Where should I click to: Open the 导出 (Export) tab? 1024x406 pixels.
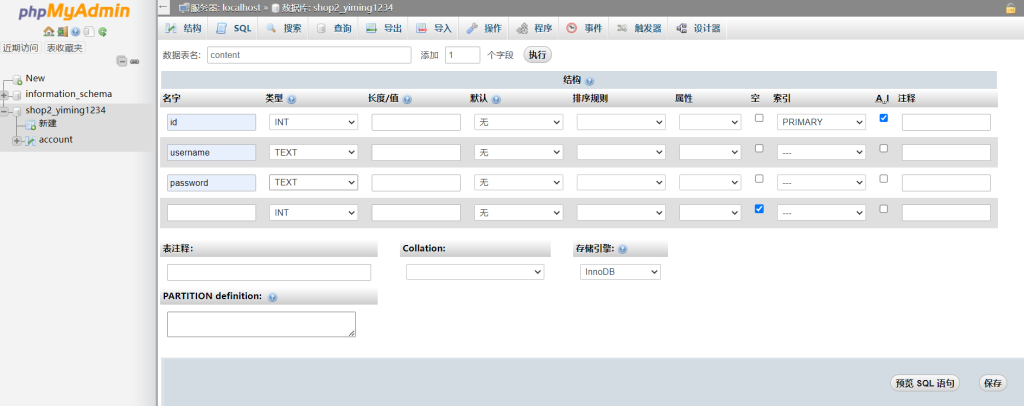point(384,28)
